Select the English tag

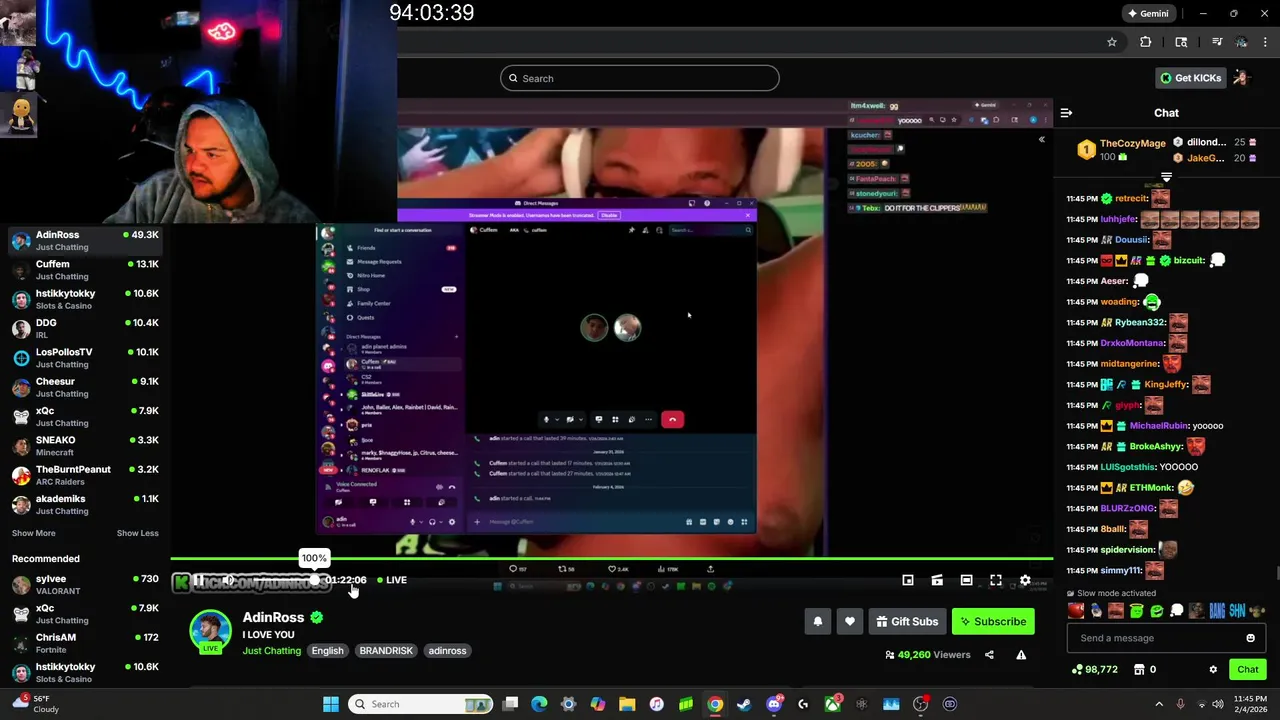coord(327,651)
